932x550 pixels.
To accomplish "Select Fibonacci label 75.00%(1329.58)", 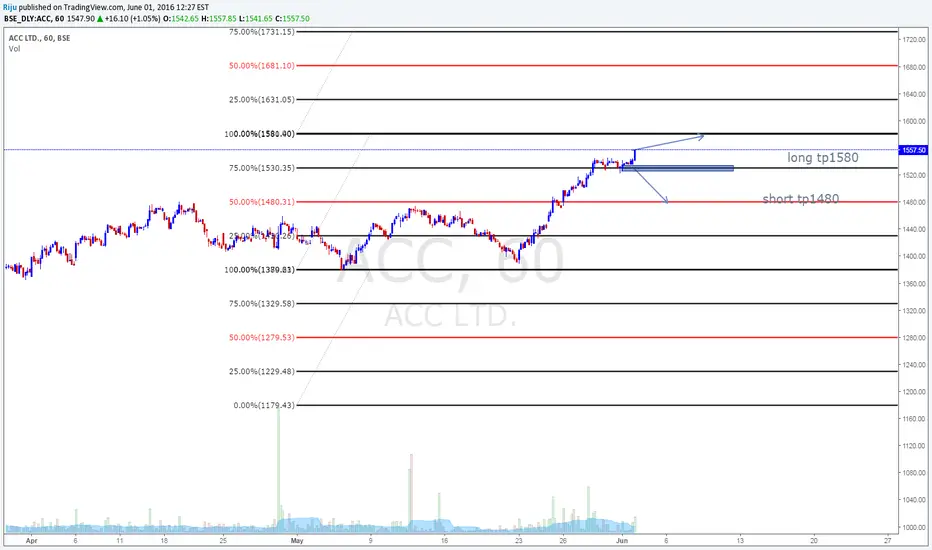I will [262, 303].
